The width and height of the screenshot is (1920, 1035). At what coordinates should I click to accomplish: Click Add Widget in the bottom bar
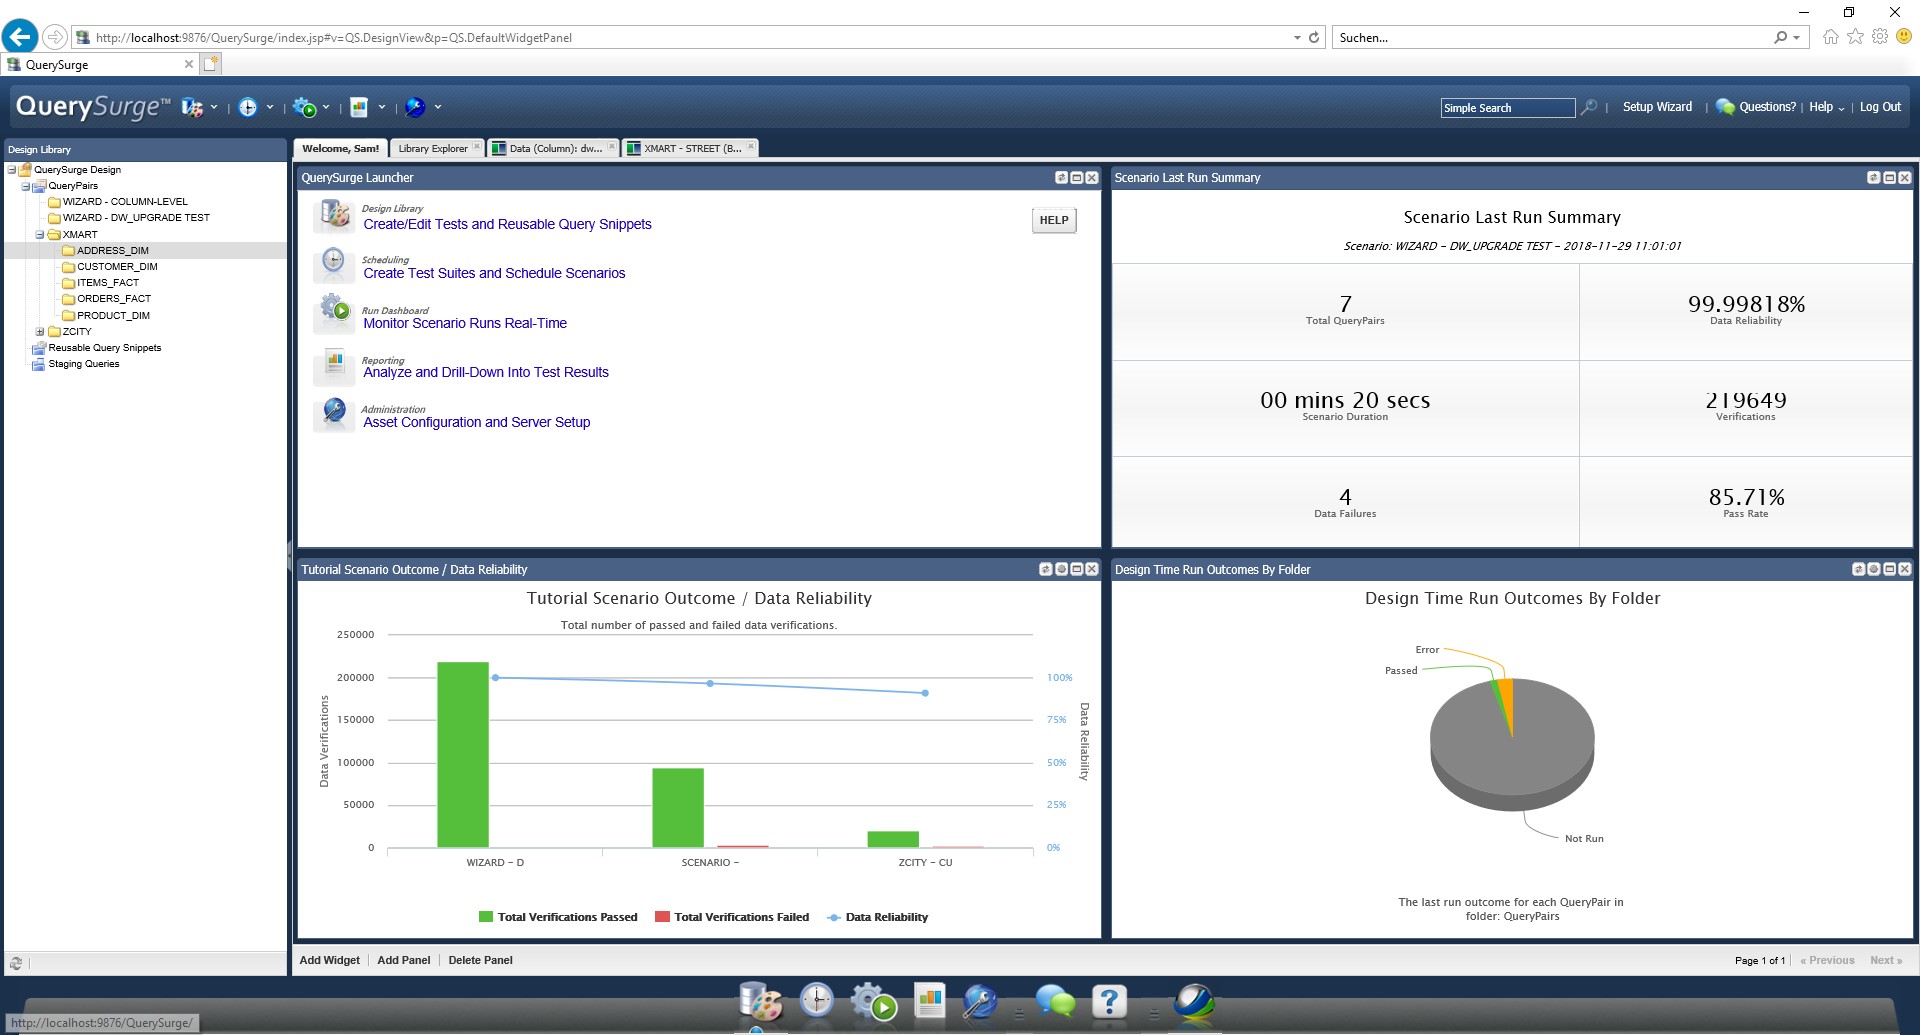(330, 961)
